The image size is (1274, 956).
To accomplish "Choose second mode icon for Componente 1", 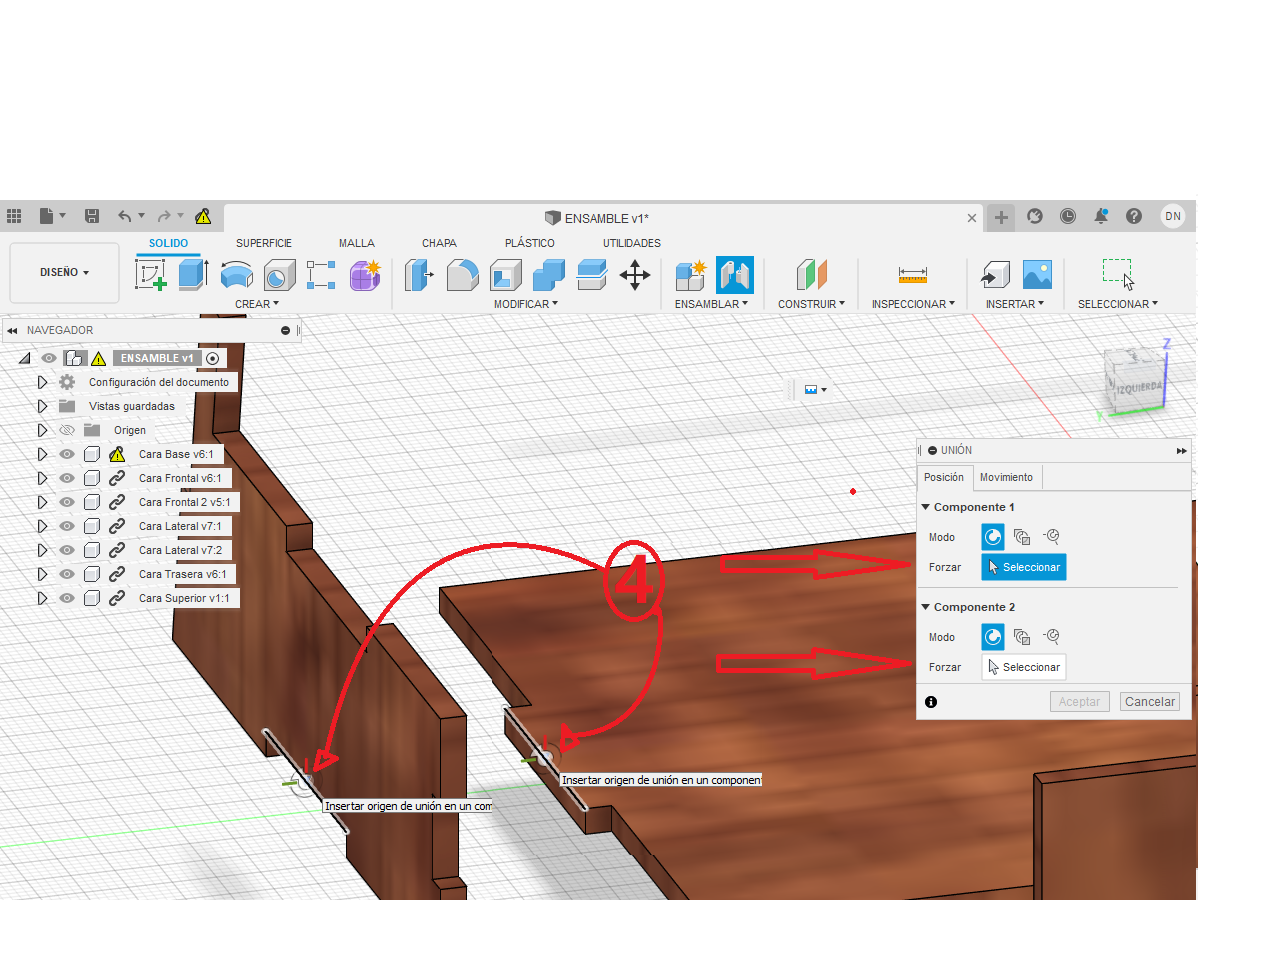I will pyautogui.click(x=1022, y=537).
